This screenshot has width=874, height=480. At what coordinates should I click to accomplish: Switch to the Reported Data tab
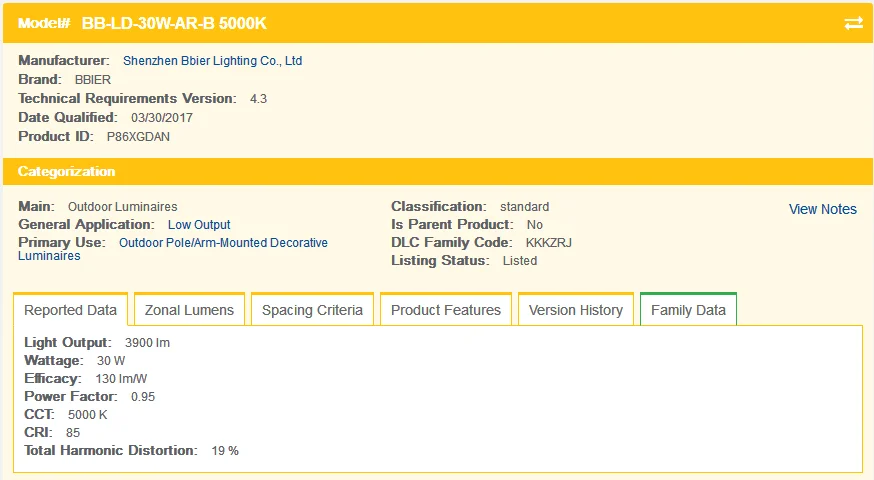tap(70, 310)
